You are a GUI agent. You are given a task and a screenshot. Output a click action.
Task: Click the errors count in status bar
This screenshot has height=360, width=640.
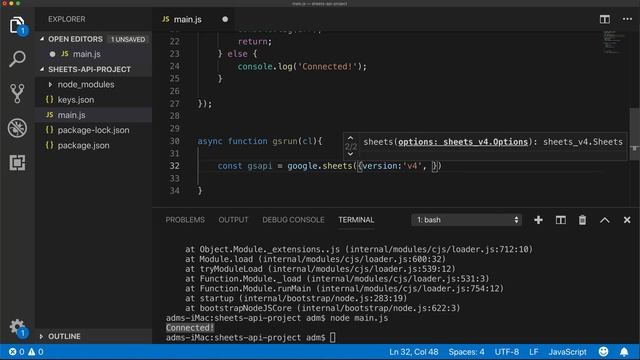pos(16,351)
